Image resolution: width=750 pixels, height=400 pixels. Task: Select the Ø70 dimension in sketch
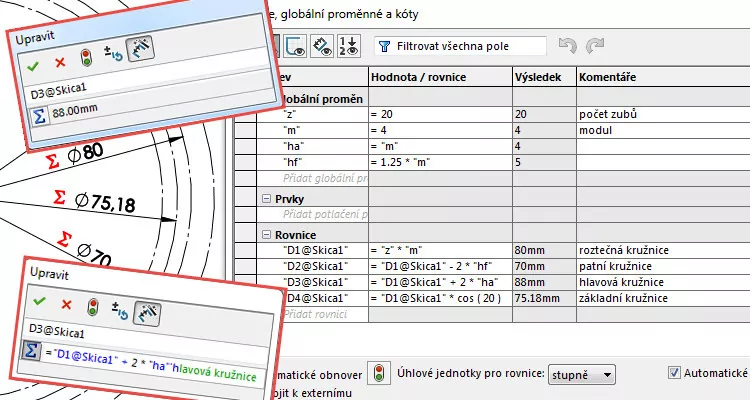tap(94, 255)
